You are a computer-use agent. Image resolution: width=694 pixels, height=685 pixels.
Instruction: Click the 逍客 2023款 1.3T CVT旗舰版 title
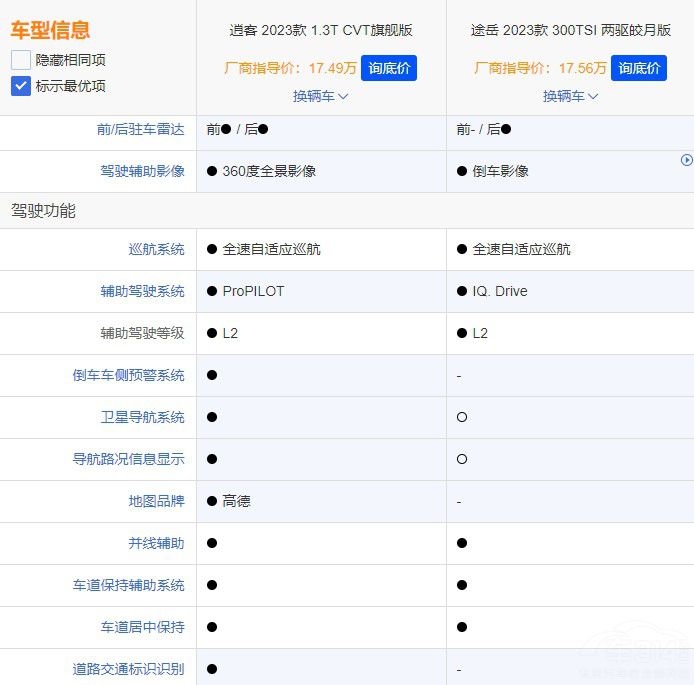click(320, 30)
